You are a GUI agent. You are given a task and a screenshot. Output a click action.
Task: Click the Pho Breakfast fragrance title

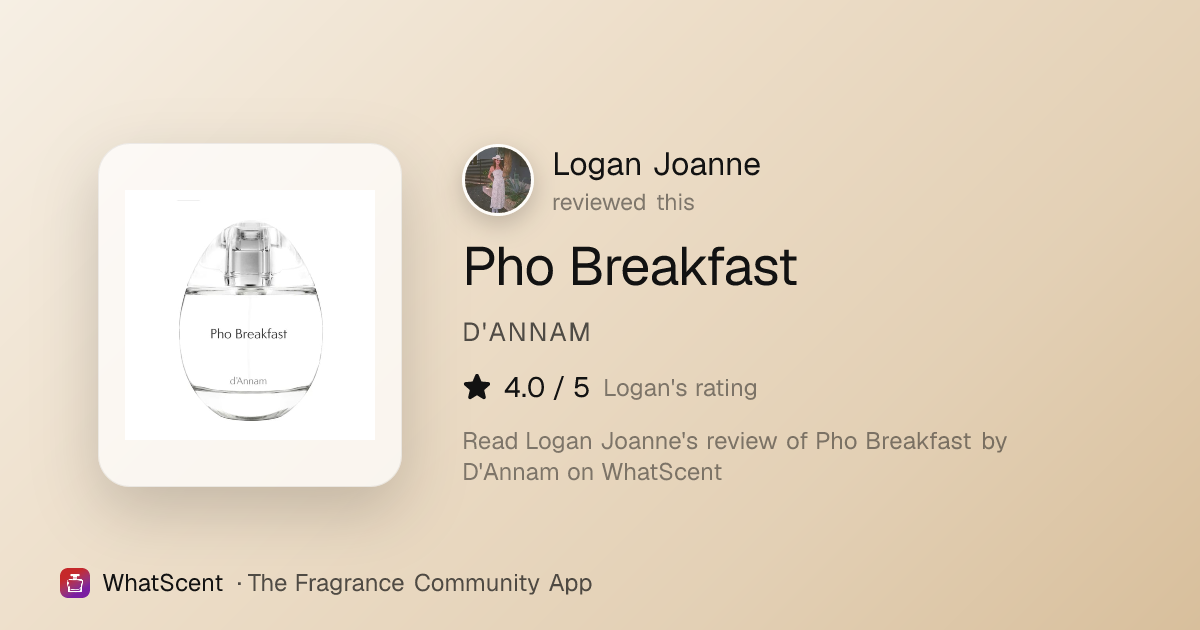coord(630,267)
